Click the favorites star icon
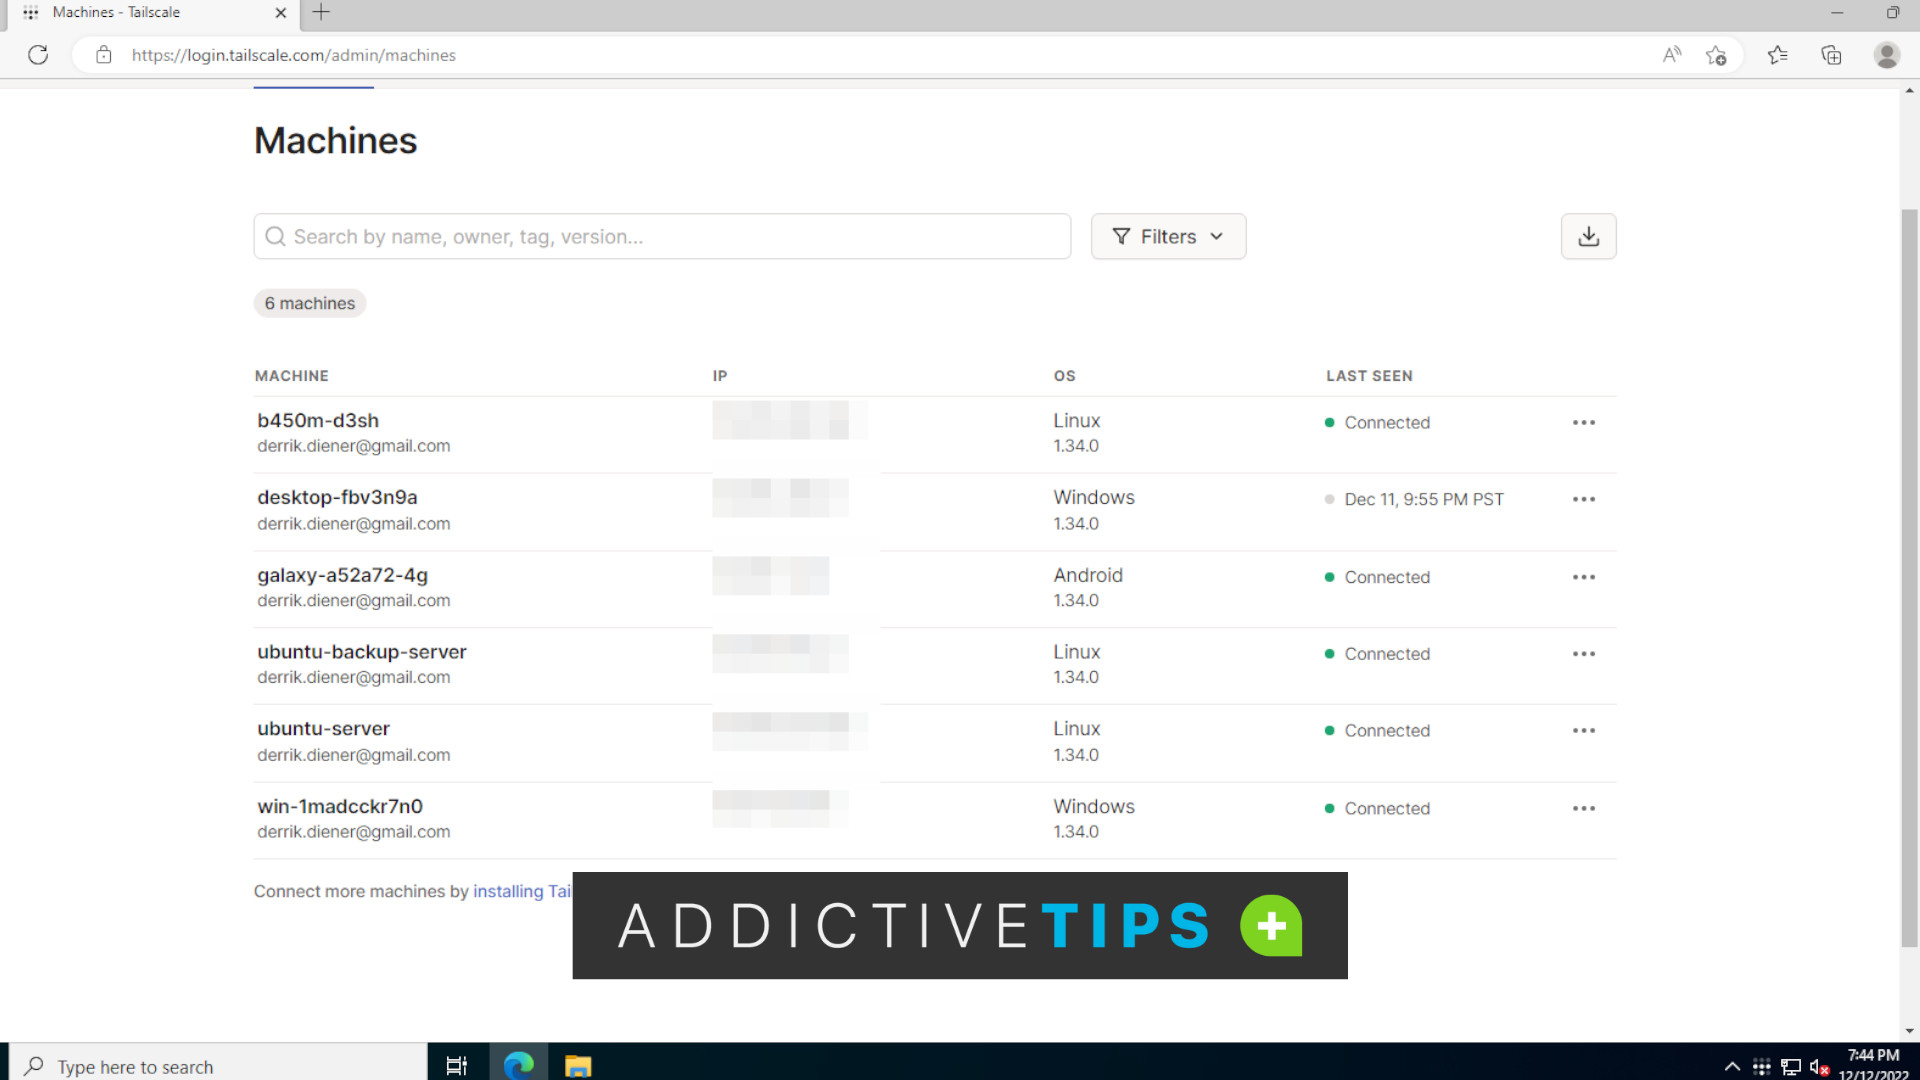This screenshot has height=1080, width=1920. pos(1778,55)
